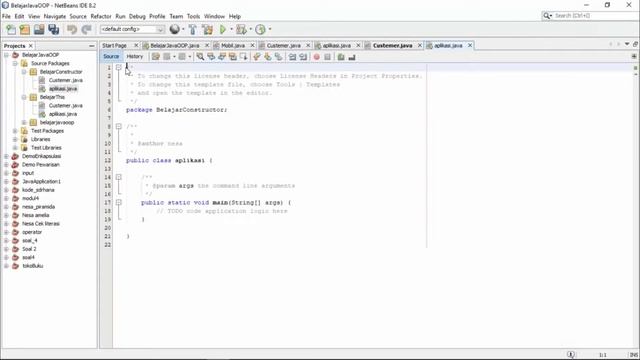Collapse the code fold at line 1
Image resolution: width=640 pixels, height=360 pixels.
118,67
